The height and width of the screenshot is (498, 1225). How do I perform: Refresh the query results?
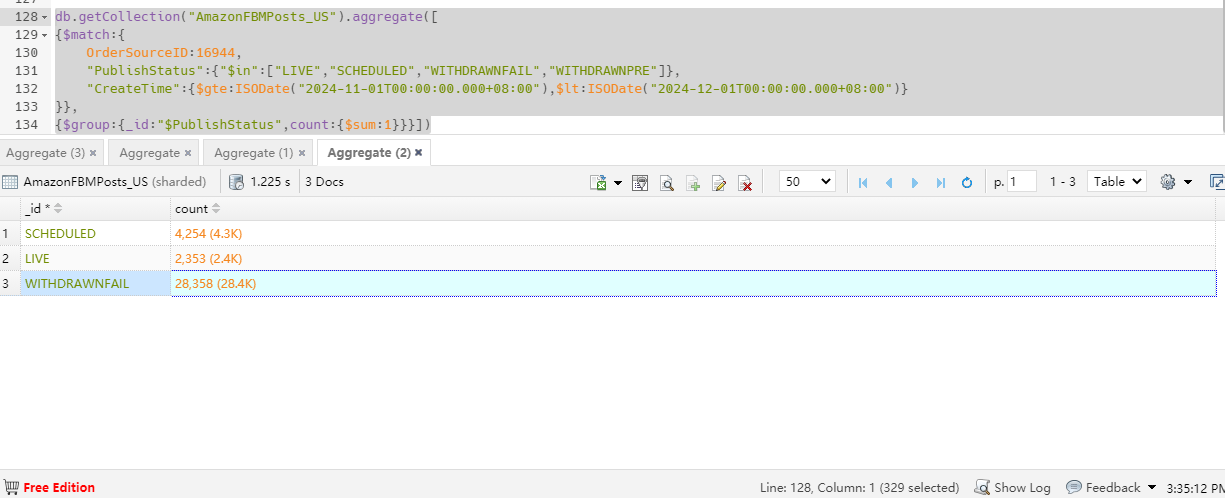tap(967, 182)
